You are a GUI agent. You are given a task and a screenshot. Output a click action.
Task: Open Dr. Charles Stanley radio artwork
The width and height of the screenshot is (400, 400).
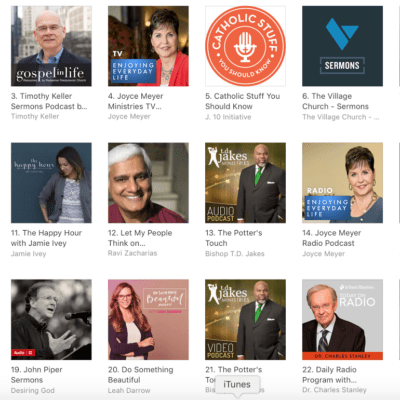point(342,319)
